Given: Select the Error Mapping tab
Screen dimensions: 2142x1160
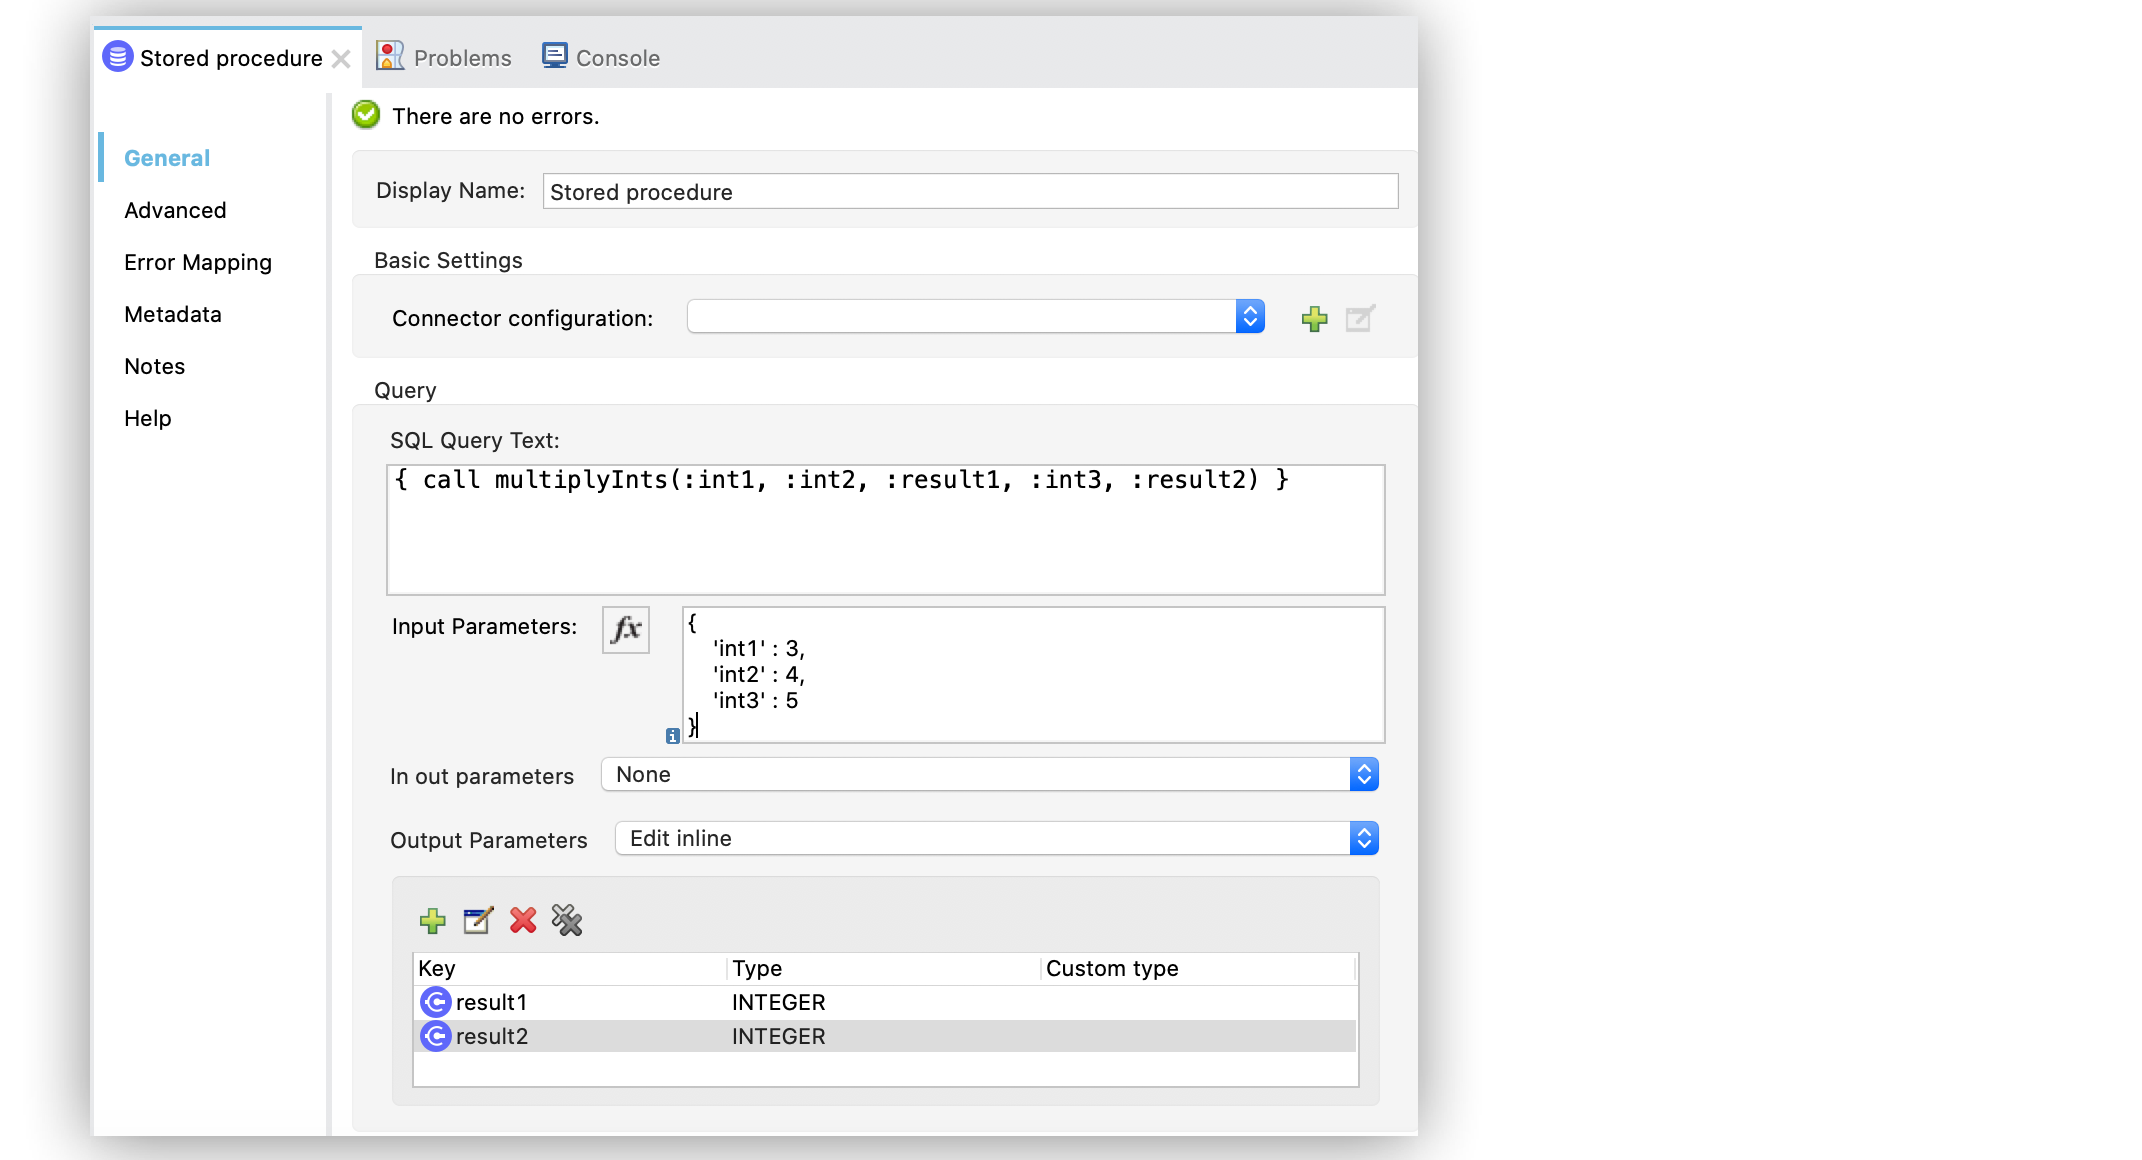Looking at the screenshot, I should (197, 263).
